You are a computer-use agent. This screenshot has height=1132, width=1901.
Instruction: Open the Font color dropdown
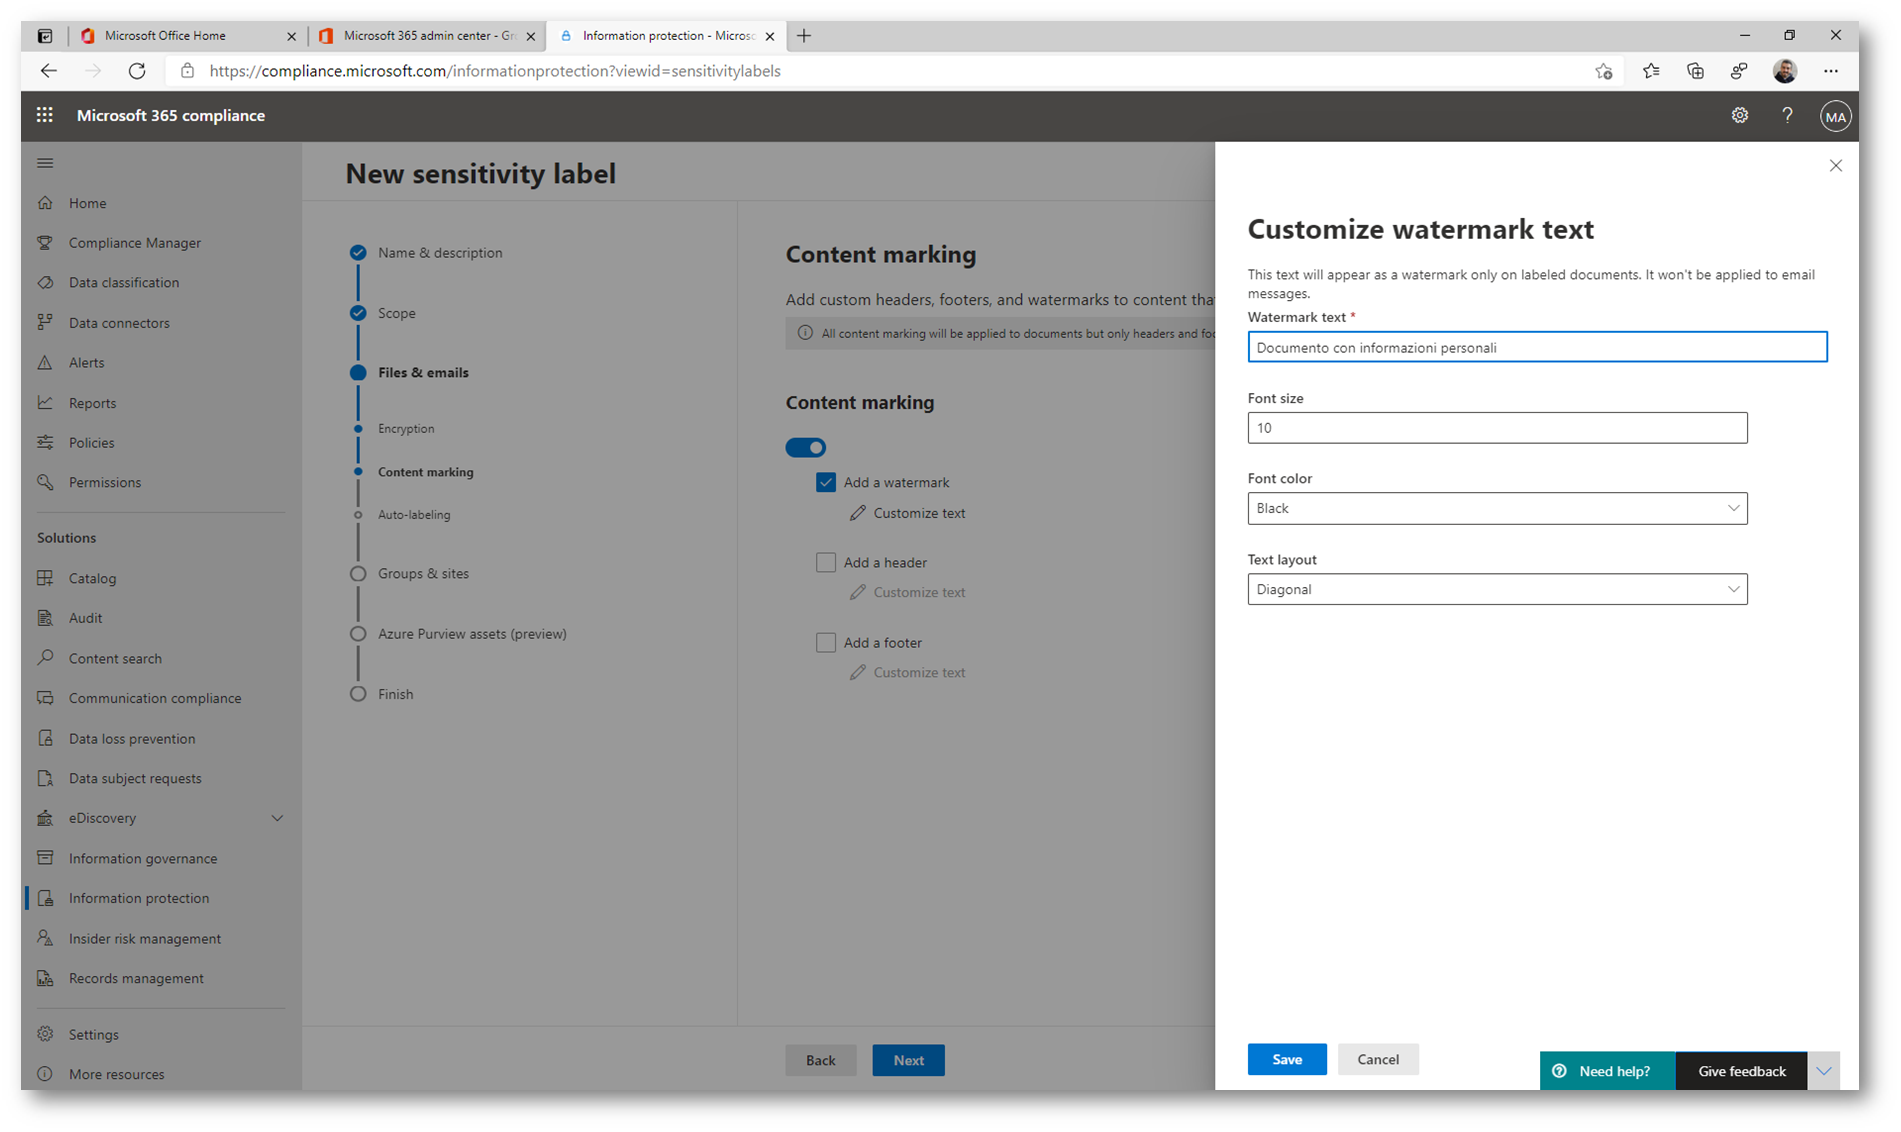point(1496,508)
